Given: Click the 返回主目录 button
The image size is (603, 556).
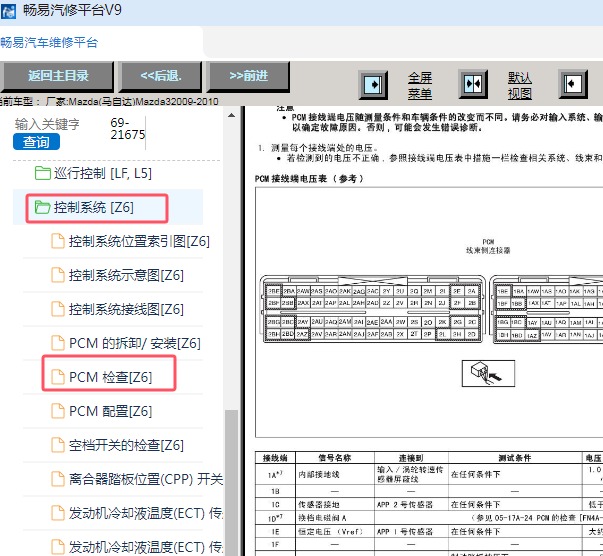Looking at the screenshot, I should tap(58, 75).
